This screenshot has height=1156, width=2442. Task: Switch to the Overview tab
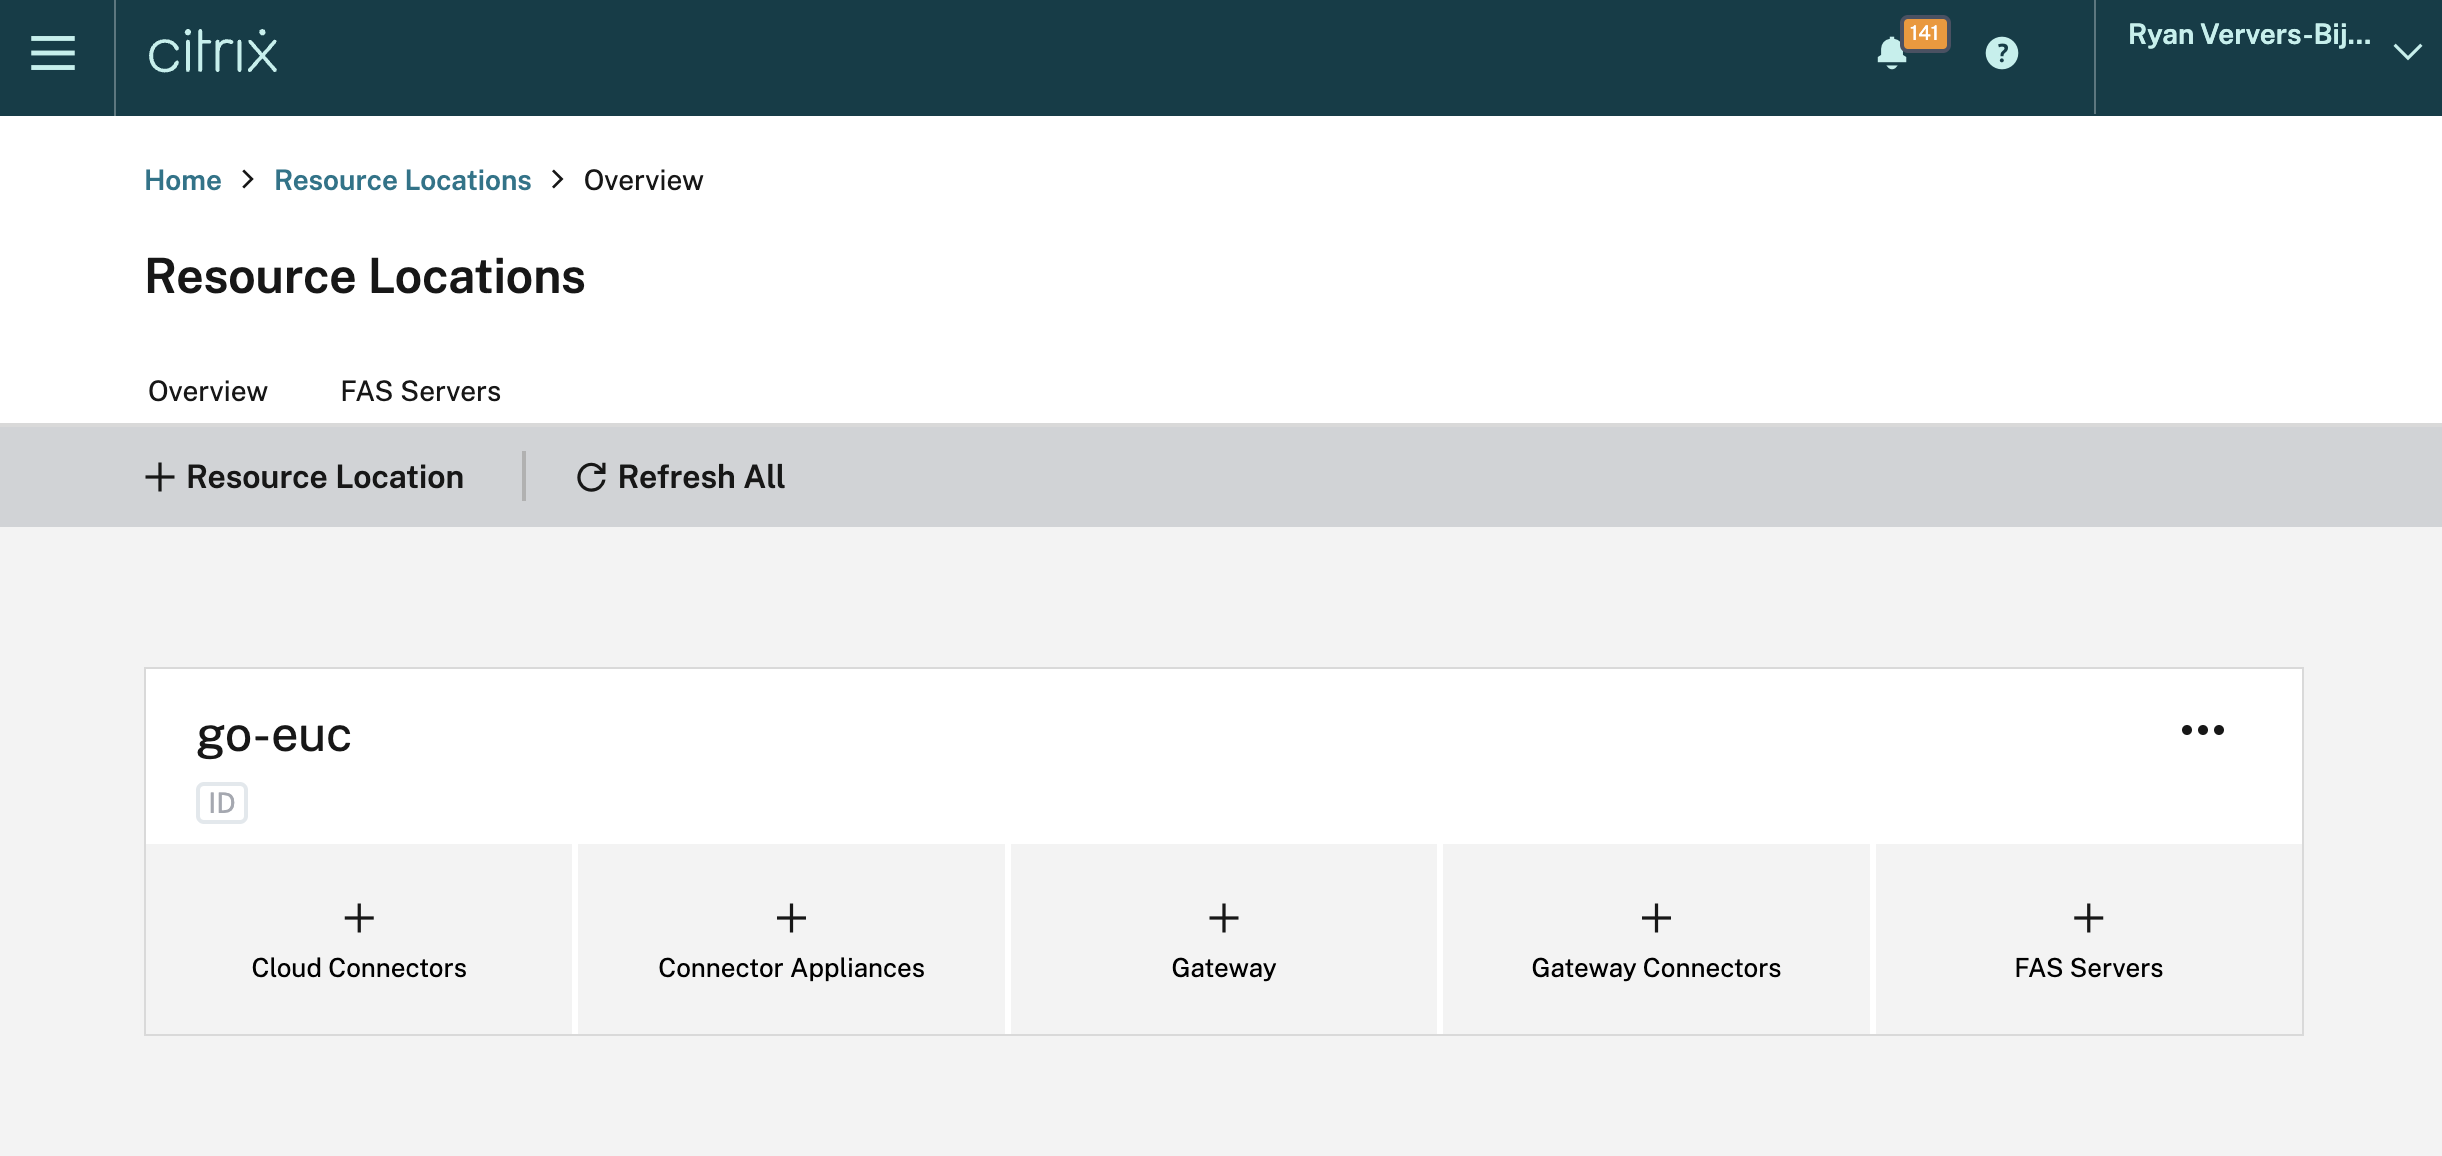click(x=208, y=391)
